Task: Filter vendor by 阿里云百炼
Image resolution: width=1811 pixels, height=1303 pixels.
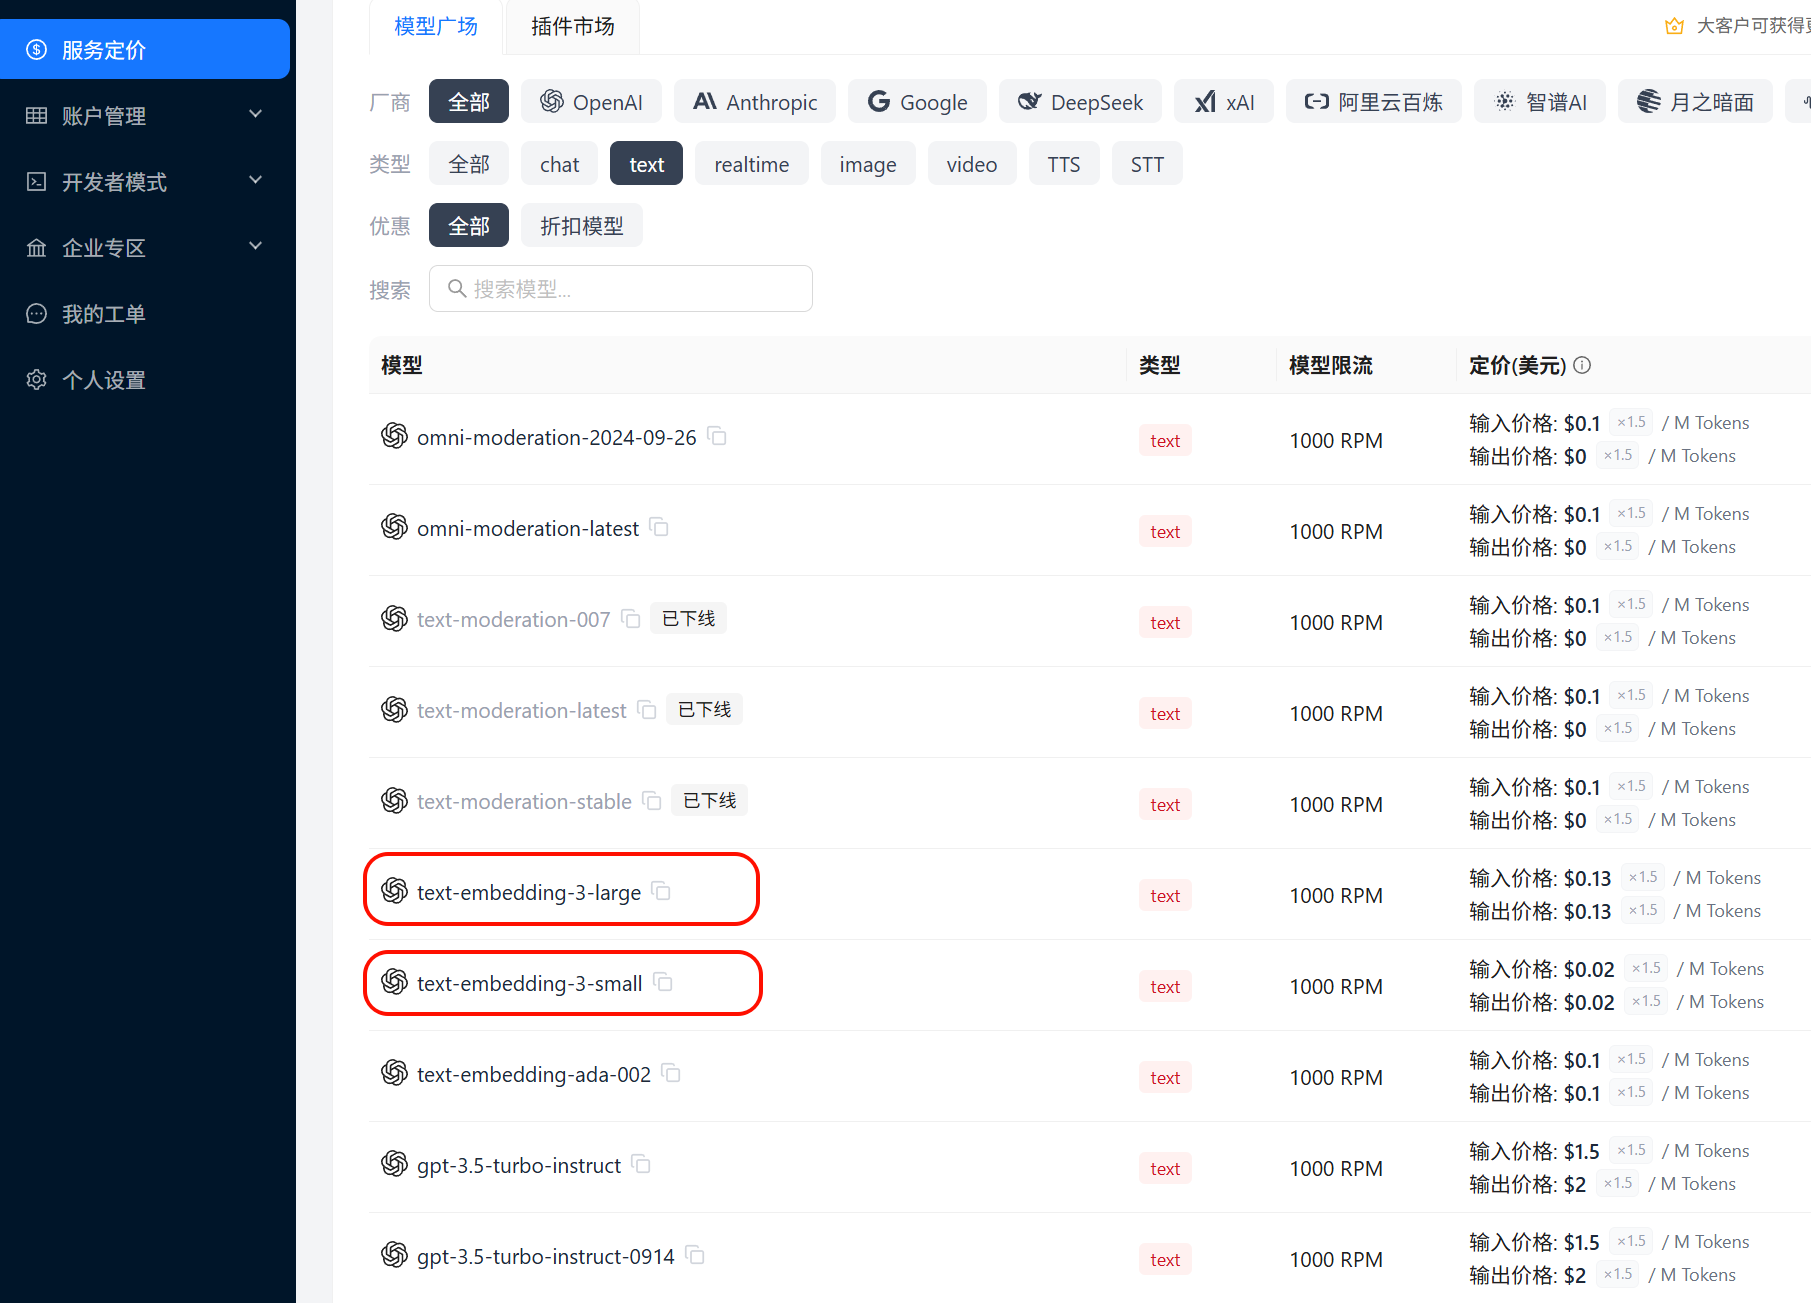Action: point(1374,101)
